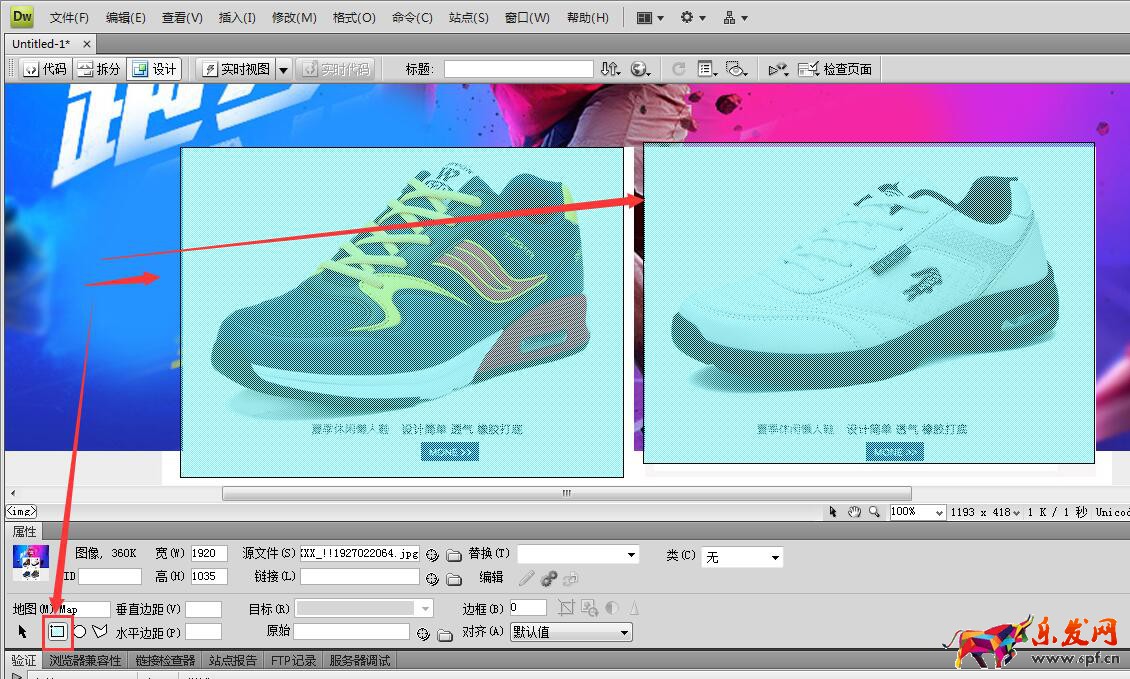Image resolution: width=1130 pixels, height=679 pixels.
Task: Toggle 实时视图 live view
Action: tap(237, 69)
